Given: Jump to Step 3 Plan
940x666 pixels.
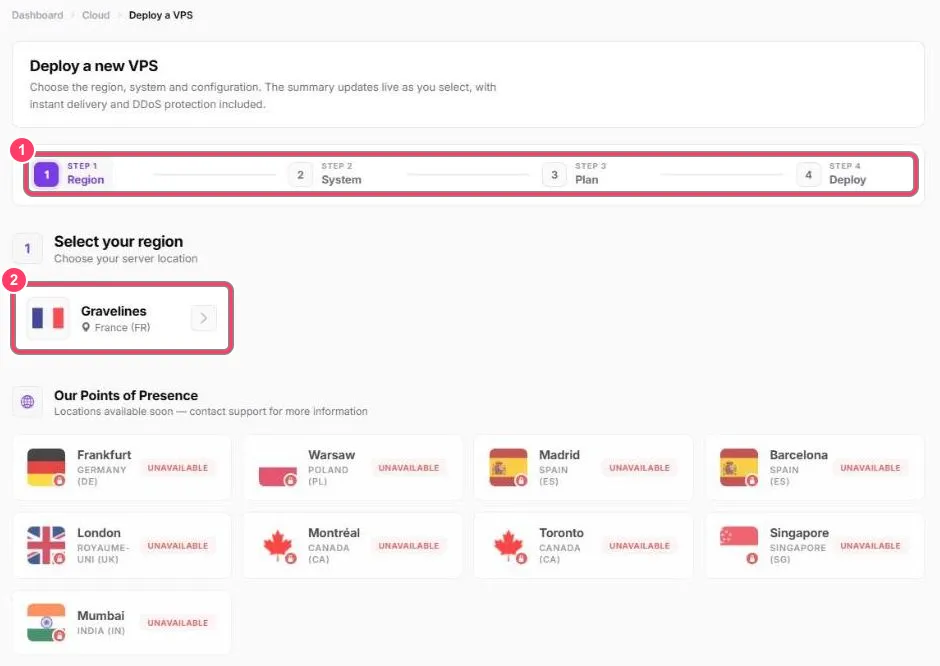Looking at the screenshot, I should (x=574, y=174).
